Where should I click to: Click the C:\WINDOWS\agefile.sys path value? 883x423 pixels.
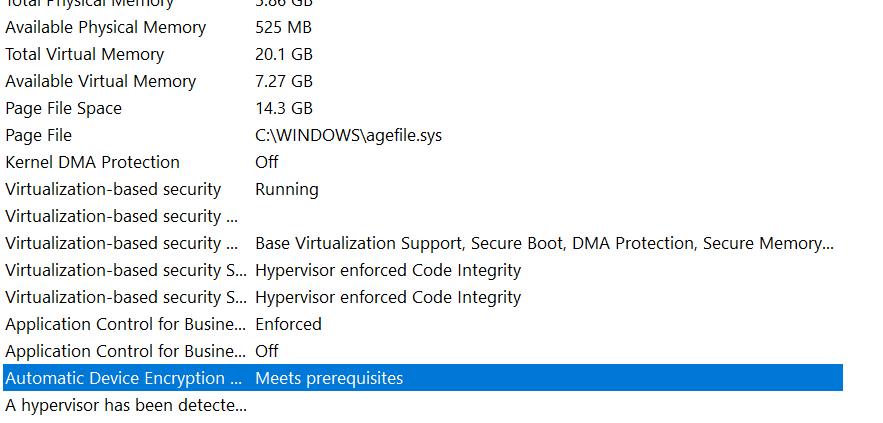point(348,135)
